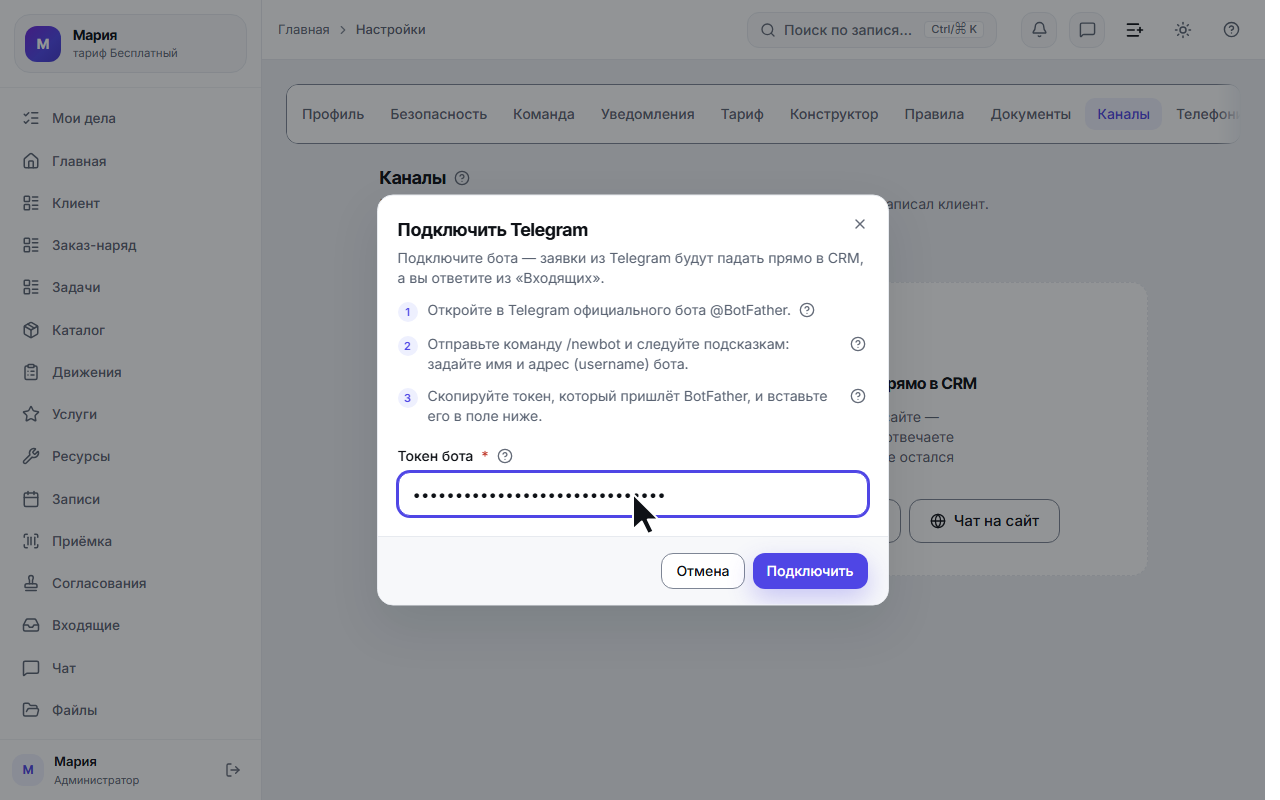Switch to Уведомления tab
The height and width of the screenshot is (800, 1280).
648,114
